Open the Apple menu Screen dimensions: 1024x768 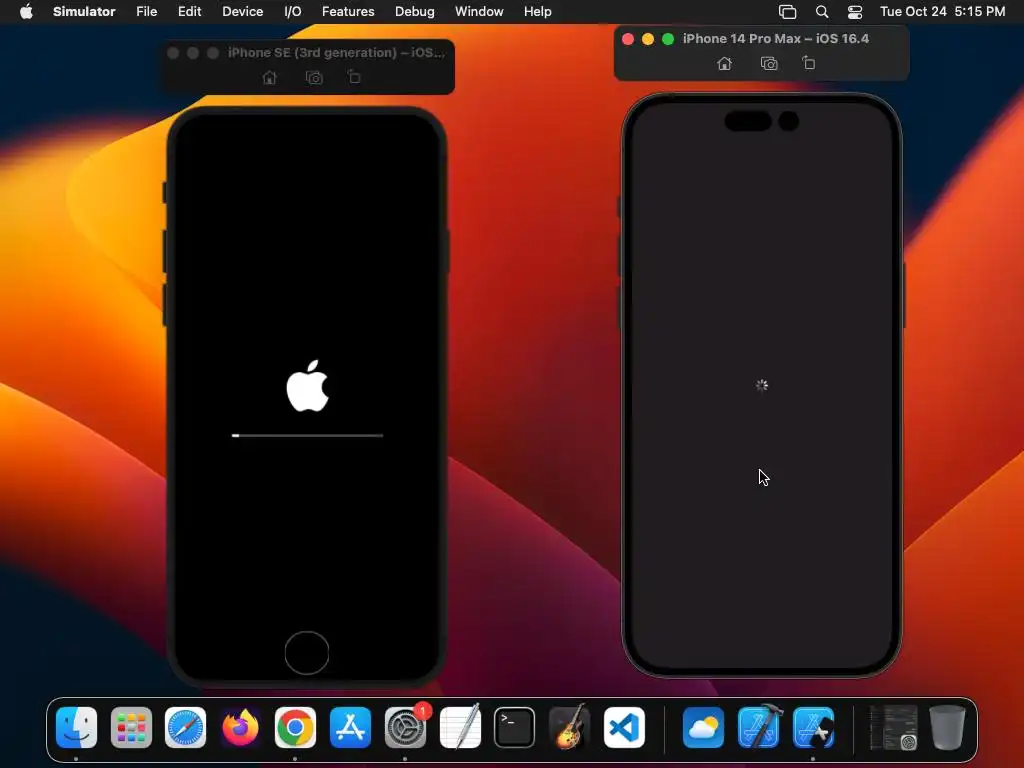point(26,11)
